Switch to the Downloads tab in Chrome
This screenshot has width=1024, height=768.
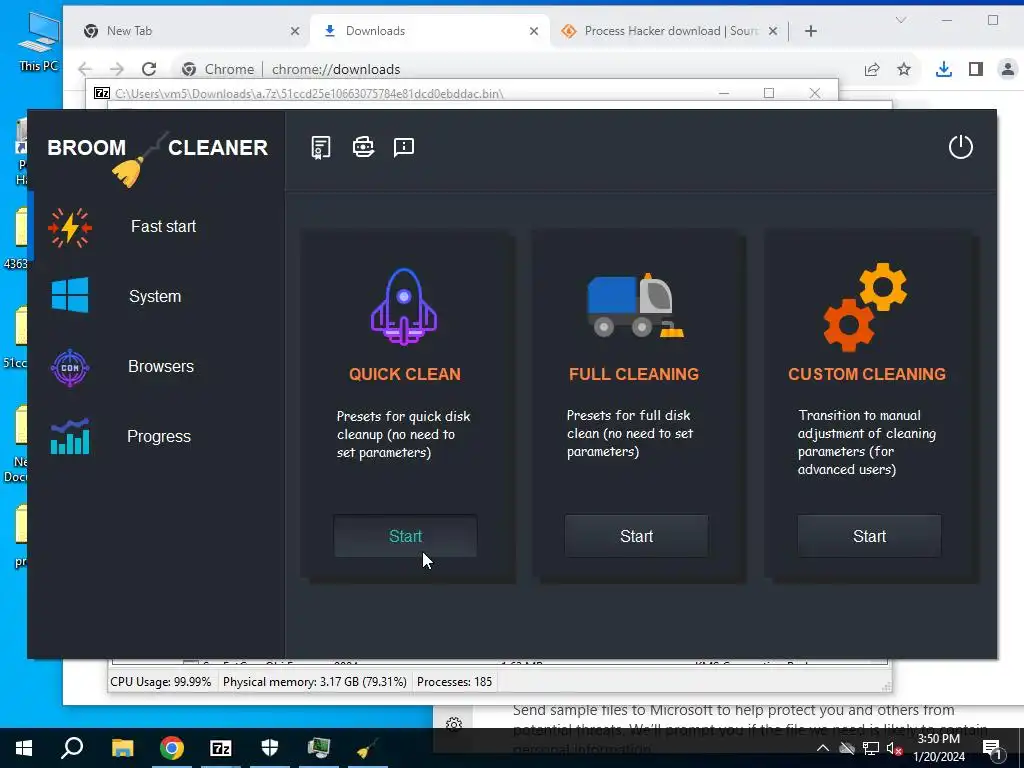coord(428,31)
